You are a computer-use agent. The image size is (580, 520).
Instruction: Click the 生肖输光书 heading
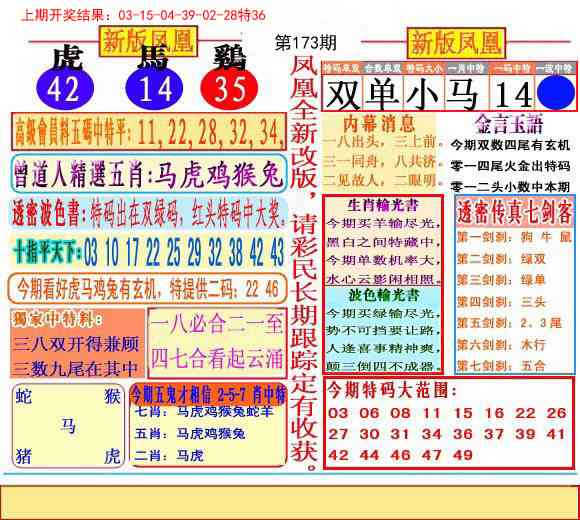click(x=383, y=205)
